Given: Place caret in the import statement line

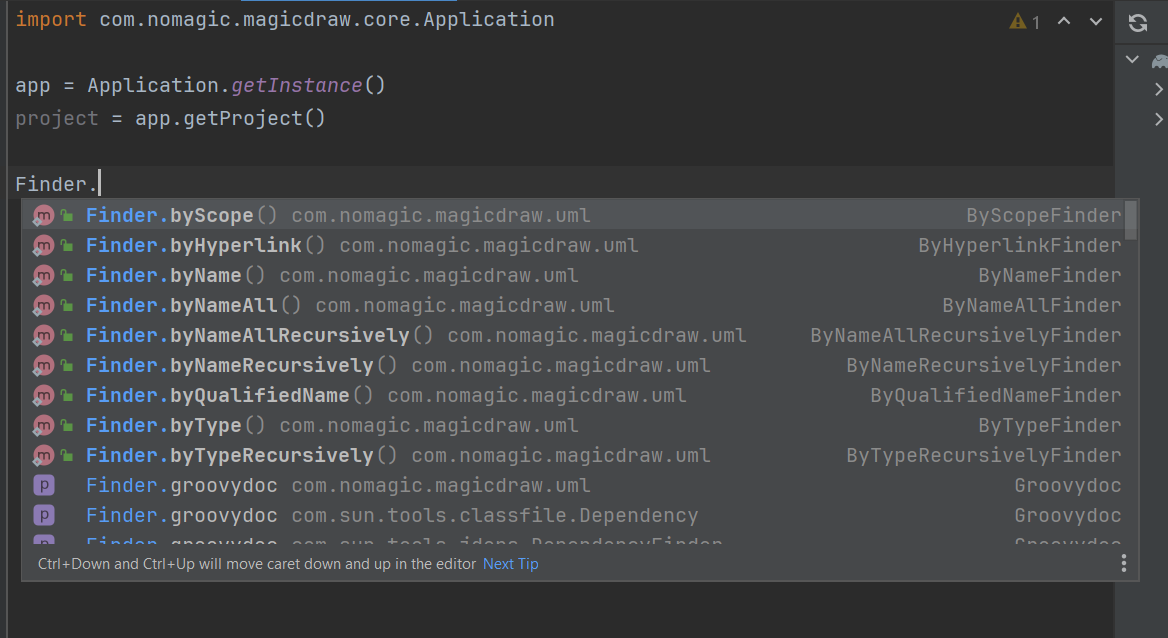Looking at the screenshot, I should pos(285,19).
